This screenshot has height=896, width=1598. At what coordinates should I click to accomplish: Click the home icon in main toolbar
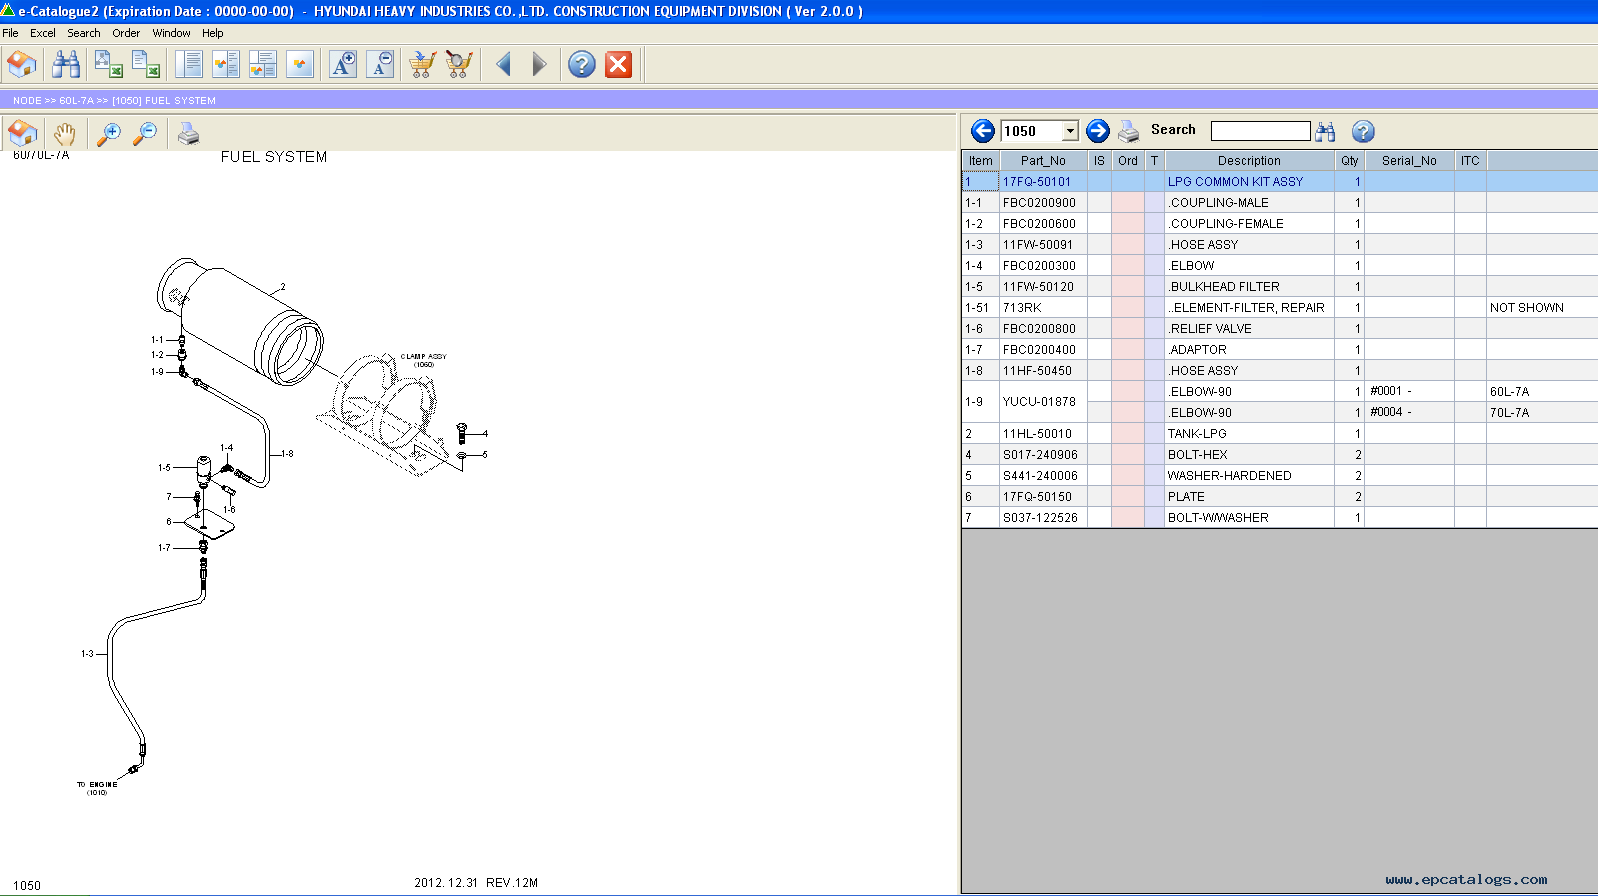pos(21,65)
